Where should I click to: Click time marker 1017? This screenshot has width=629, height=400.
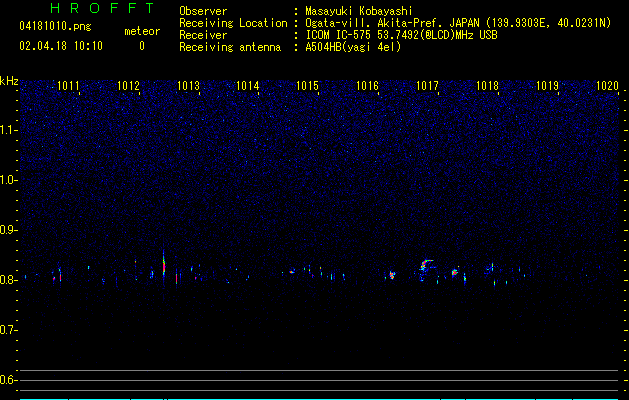click(x=428, y=85)
